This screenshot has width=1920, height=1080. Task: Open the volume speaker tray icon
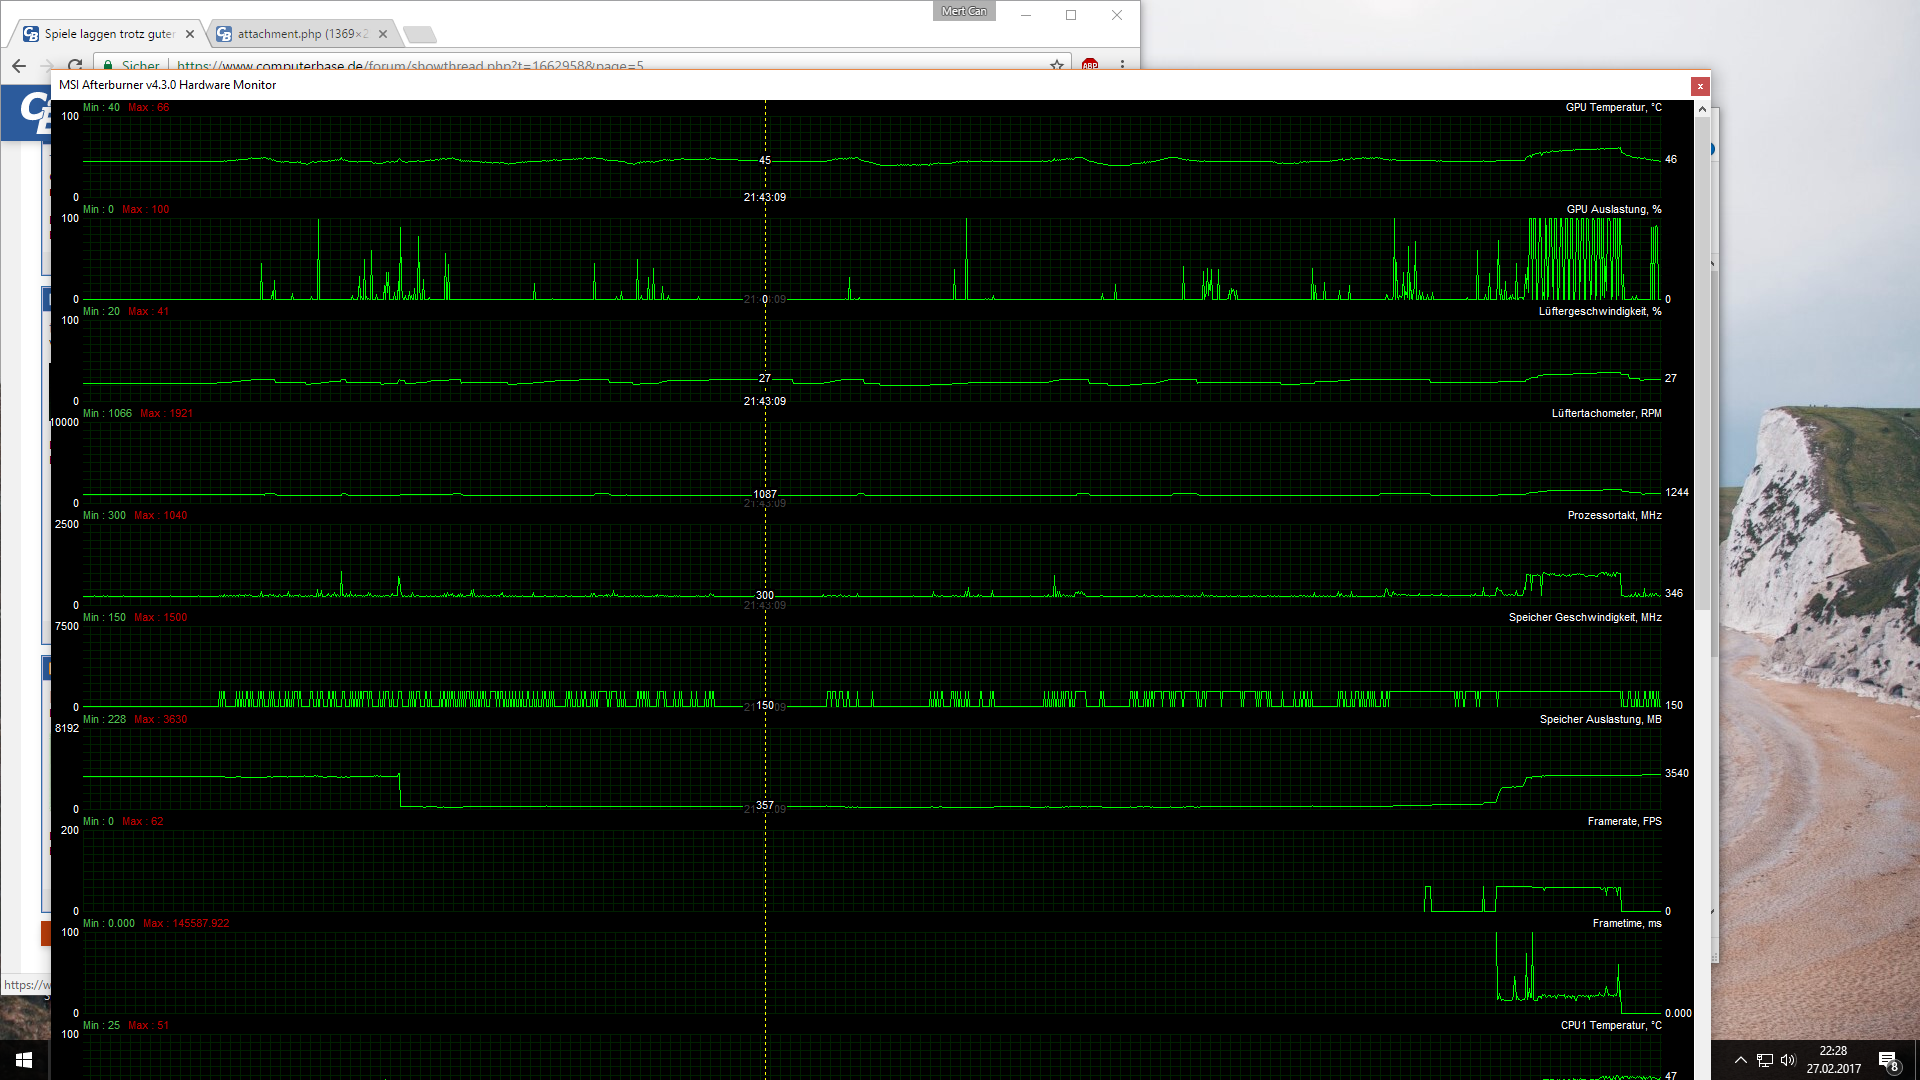tap(1788, 1060)
